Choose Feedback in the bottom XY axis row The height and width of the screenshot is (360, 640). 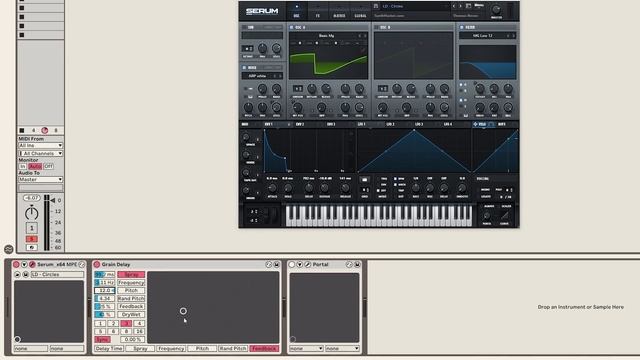264,349
